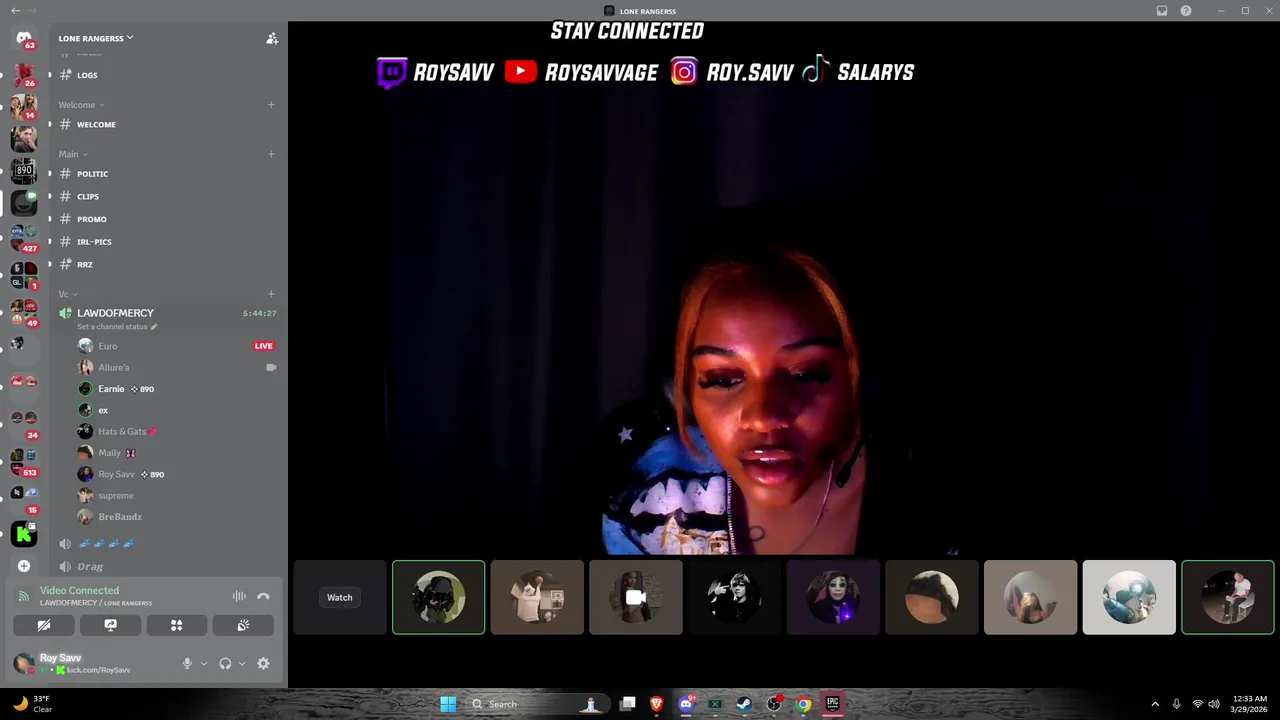Create channel in Welcome category
Screen dimensions: 1280x720
point(271,105)
